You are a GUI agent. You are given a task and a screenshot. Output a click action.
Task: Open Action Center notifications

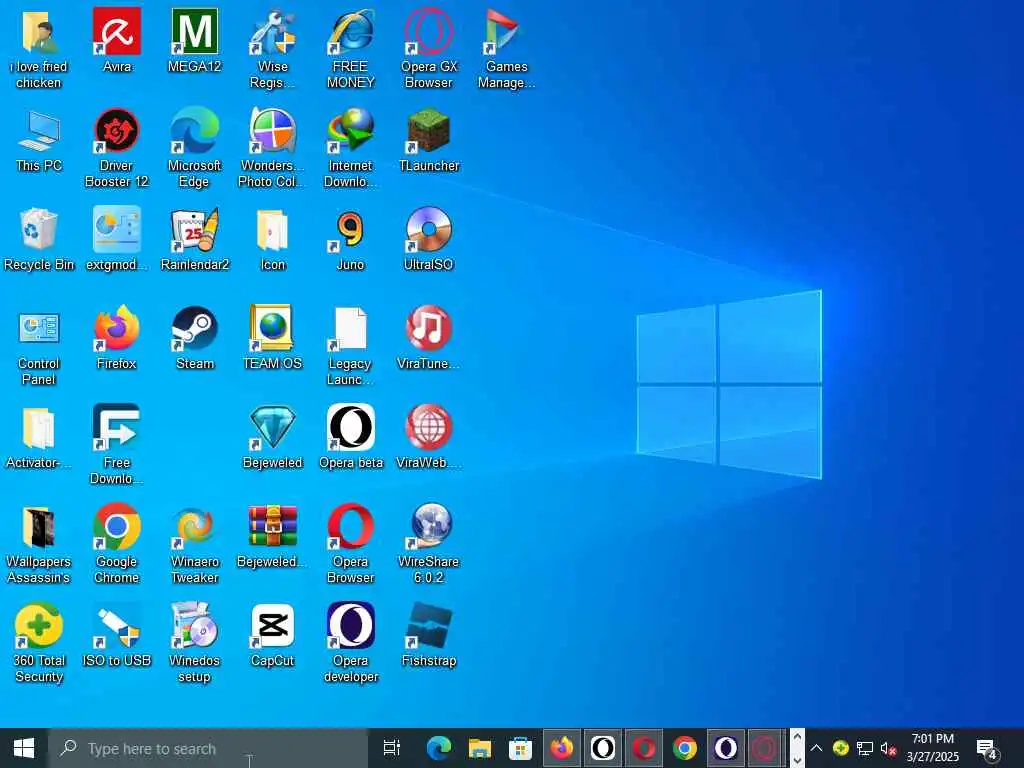click(987, 750)
